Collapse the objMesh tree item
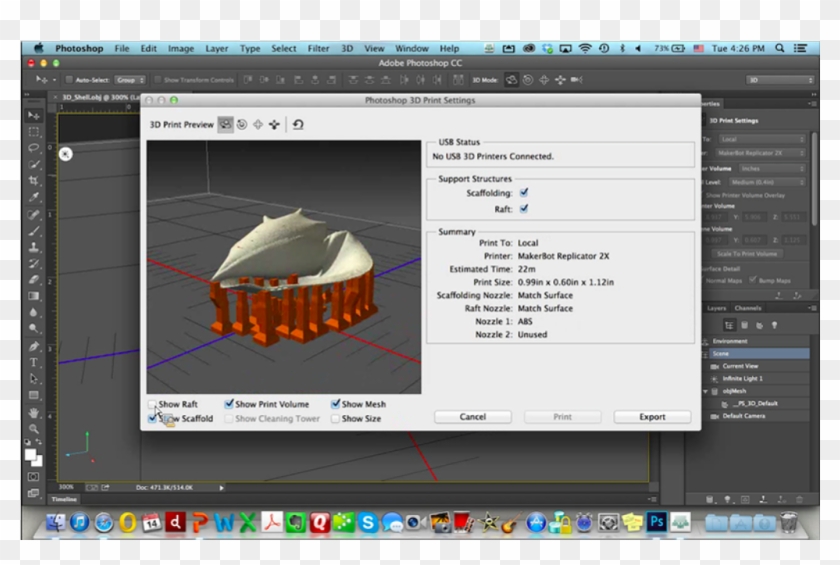The height and width of the screenshot is (565, 840). tap(706, 391)
